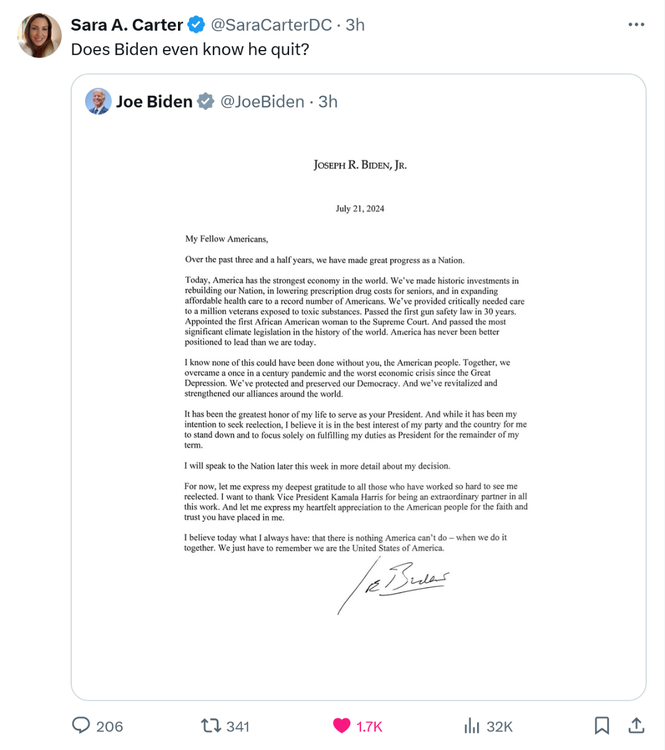665x750 pixels.
Task: Click Sara's post 3h timestamp
Action: pyautogui.click(x=355, y=24)
